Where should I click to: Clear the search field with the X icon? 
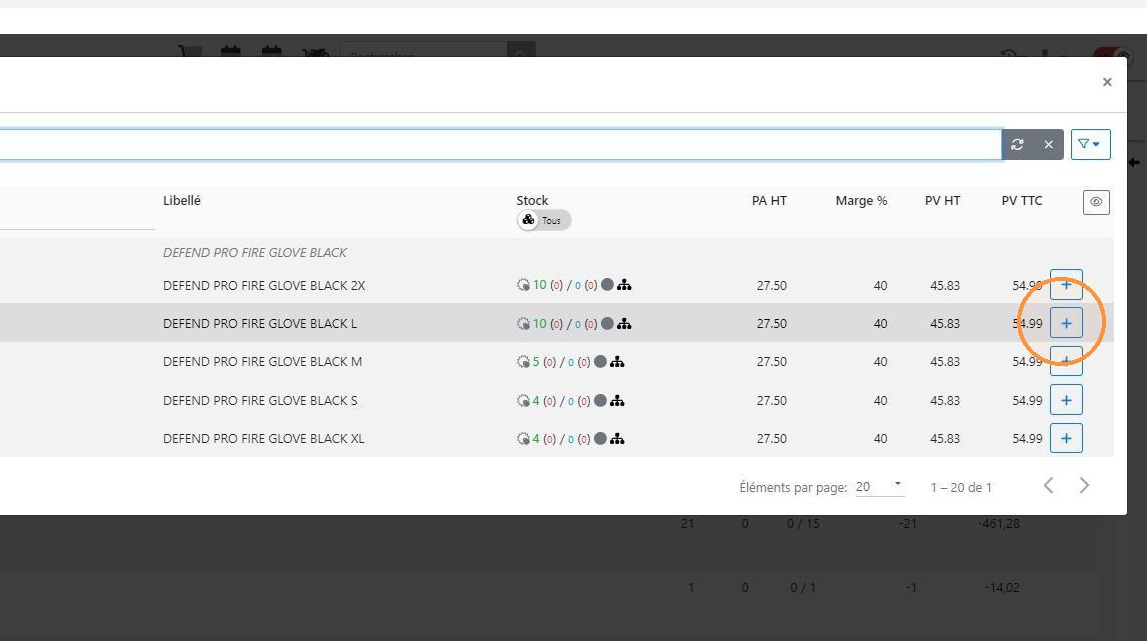1048,144
